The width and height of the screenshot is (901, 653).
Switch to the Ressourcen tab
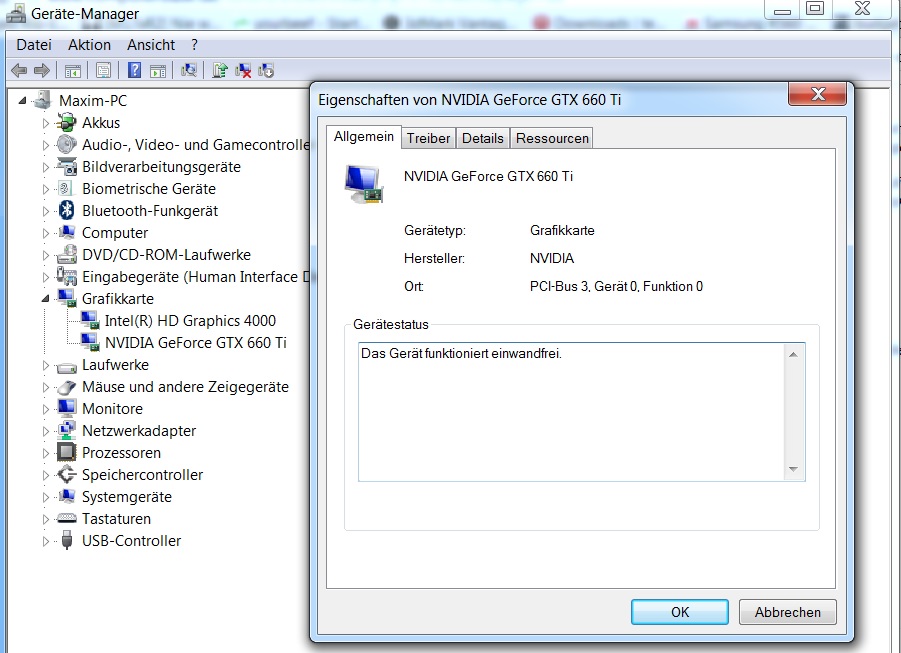(x=552, y=139)
